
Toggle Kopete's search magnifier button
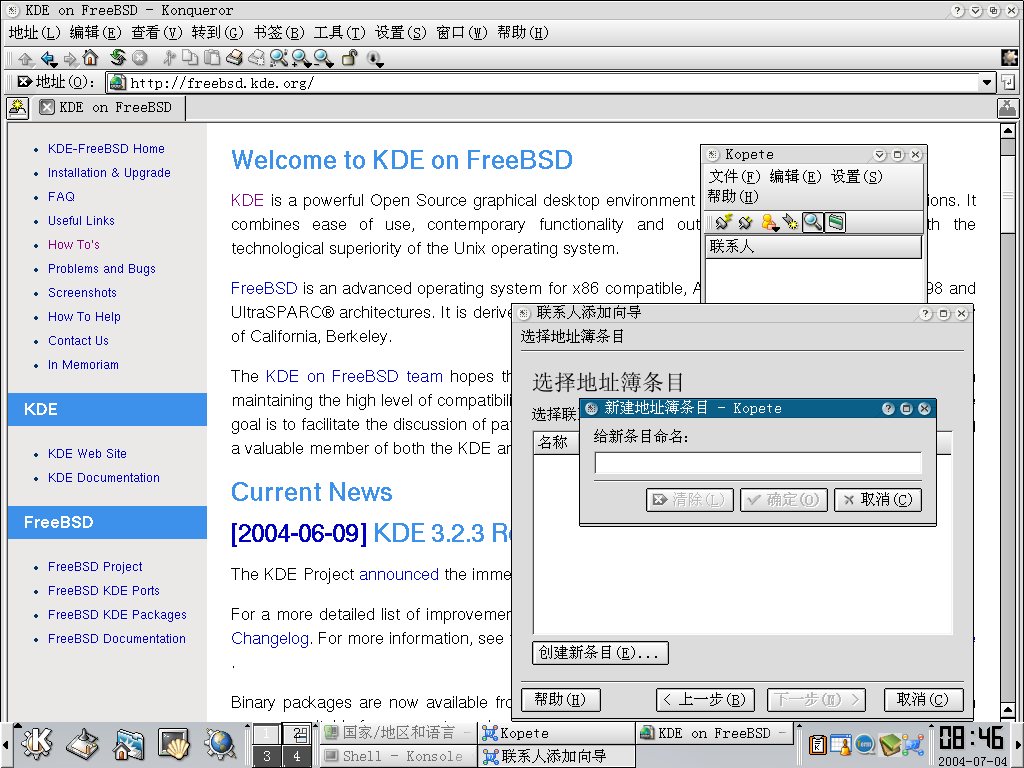pos(812,223)
